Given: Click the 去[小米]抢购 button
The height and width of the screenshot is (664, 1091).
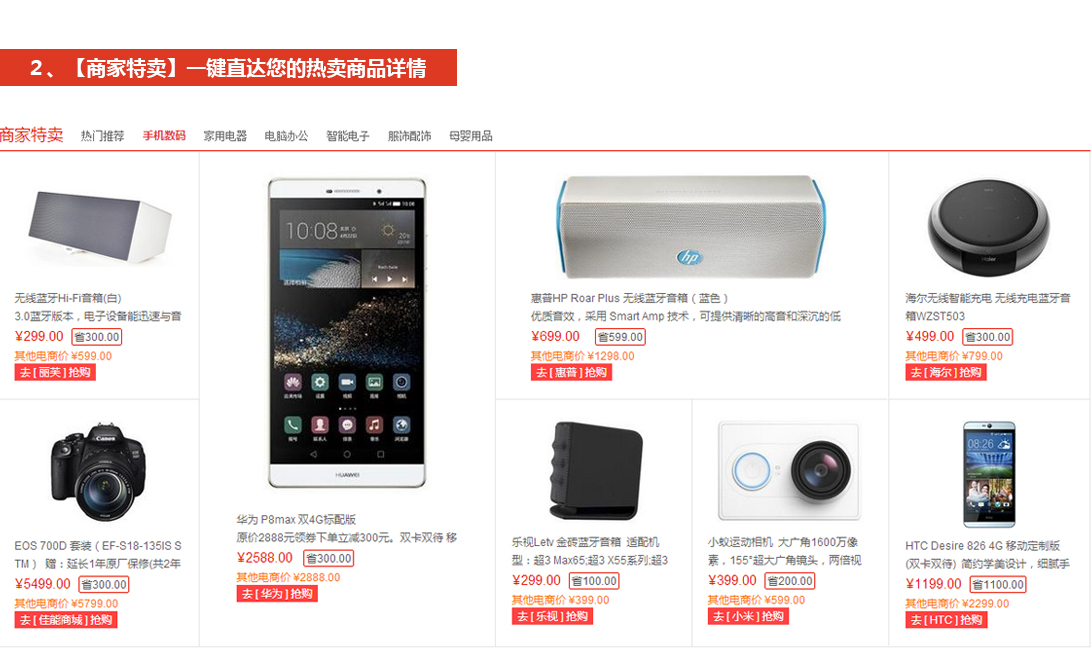Looking at the screenshot, I should coord(748,617).
